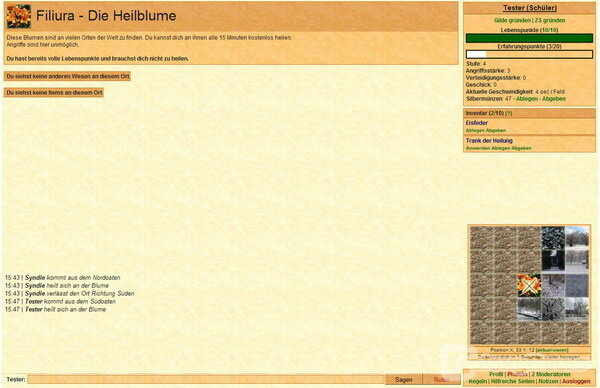Open the 2 Moderatoren link
Screen dimensions: 600x388
point(551,374)
